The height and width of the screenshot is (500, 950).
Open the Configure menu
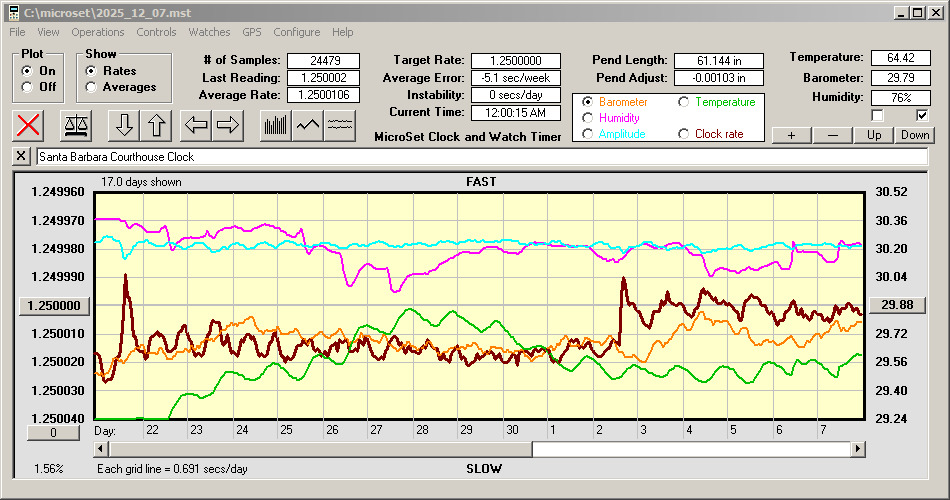pyautogui.click(x=297, y=32)
